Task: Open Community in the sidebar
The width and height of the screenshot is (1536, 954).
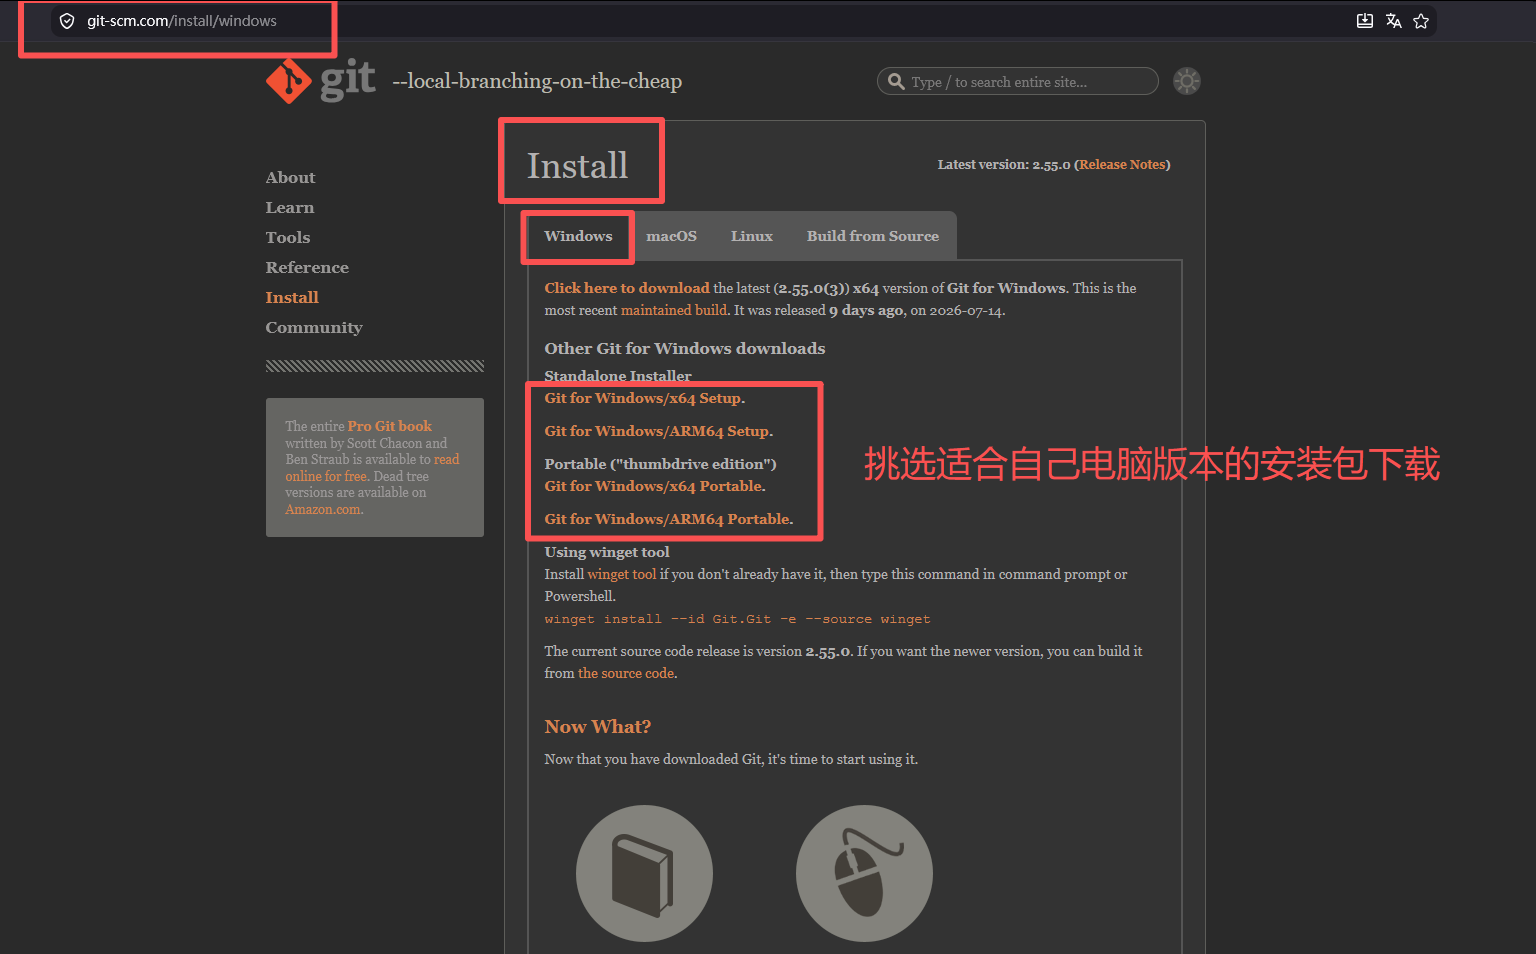Action: pos(314,327)
